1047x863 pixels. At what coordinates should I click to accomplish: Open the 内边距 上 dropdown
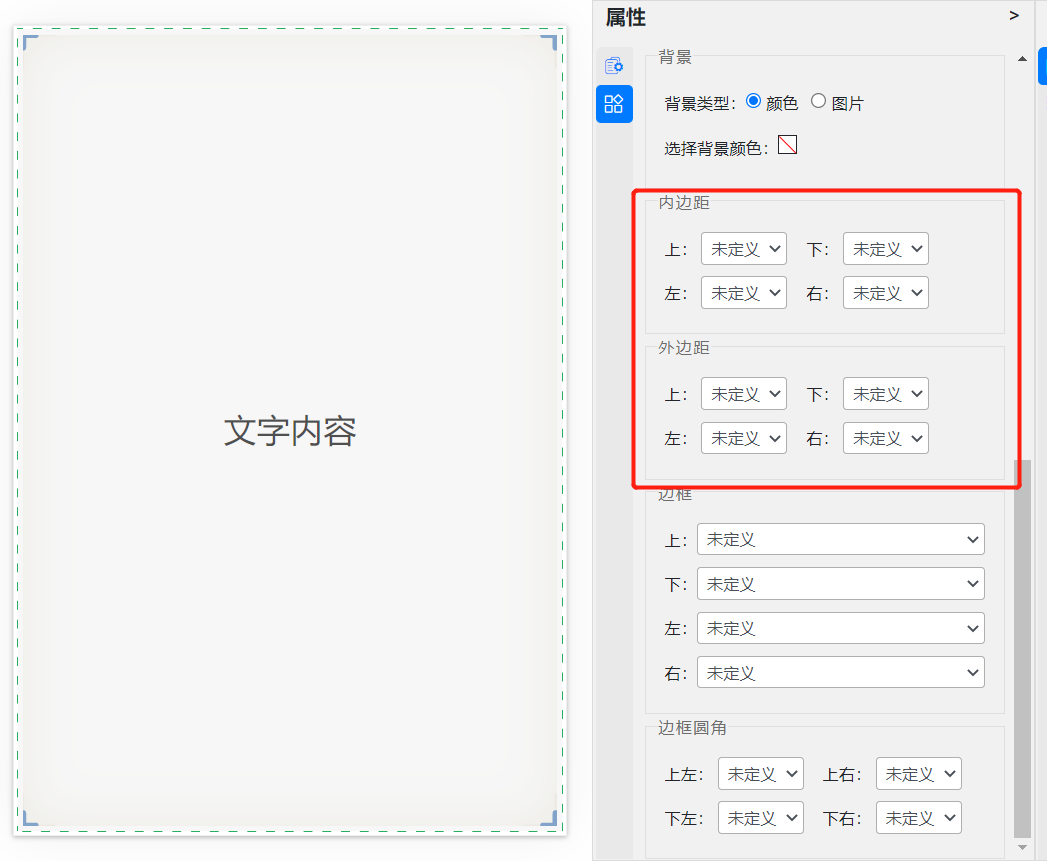[744, 249]
